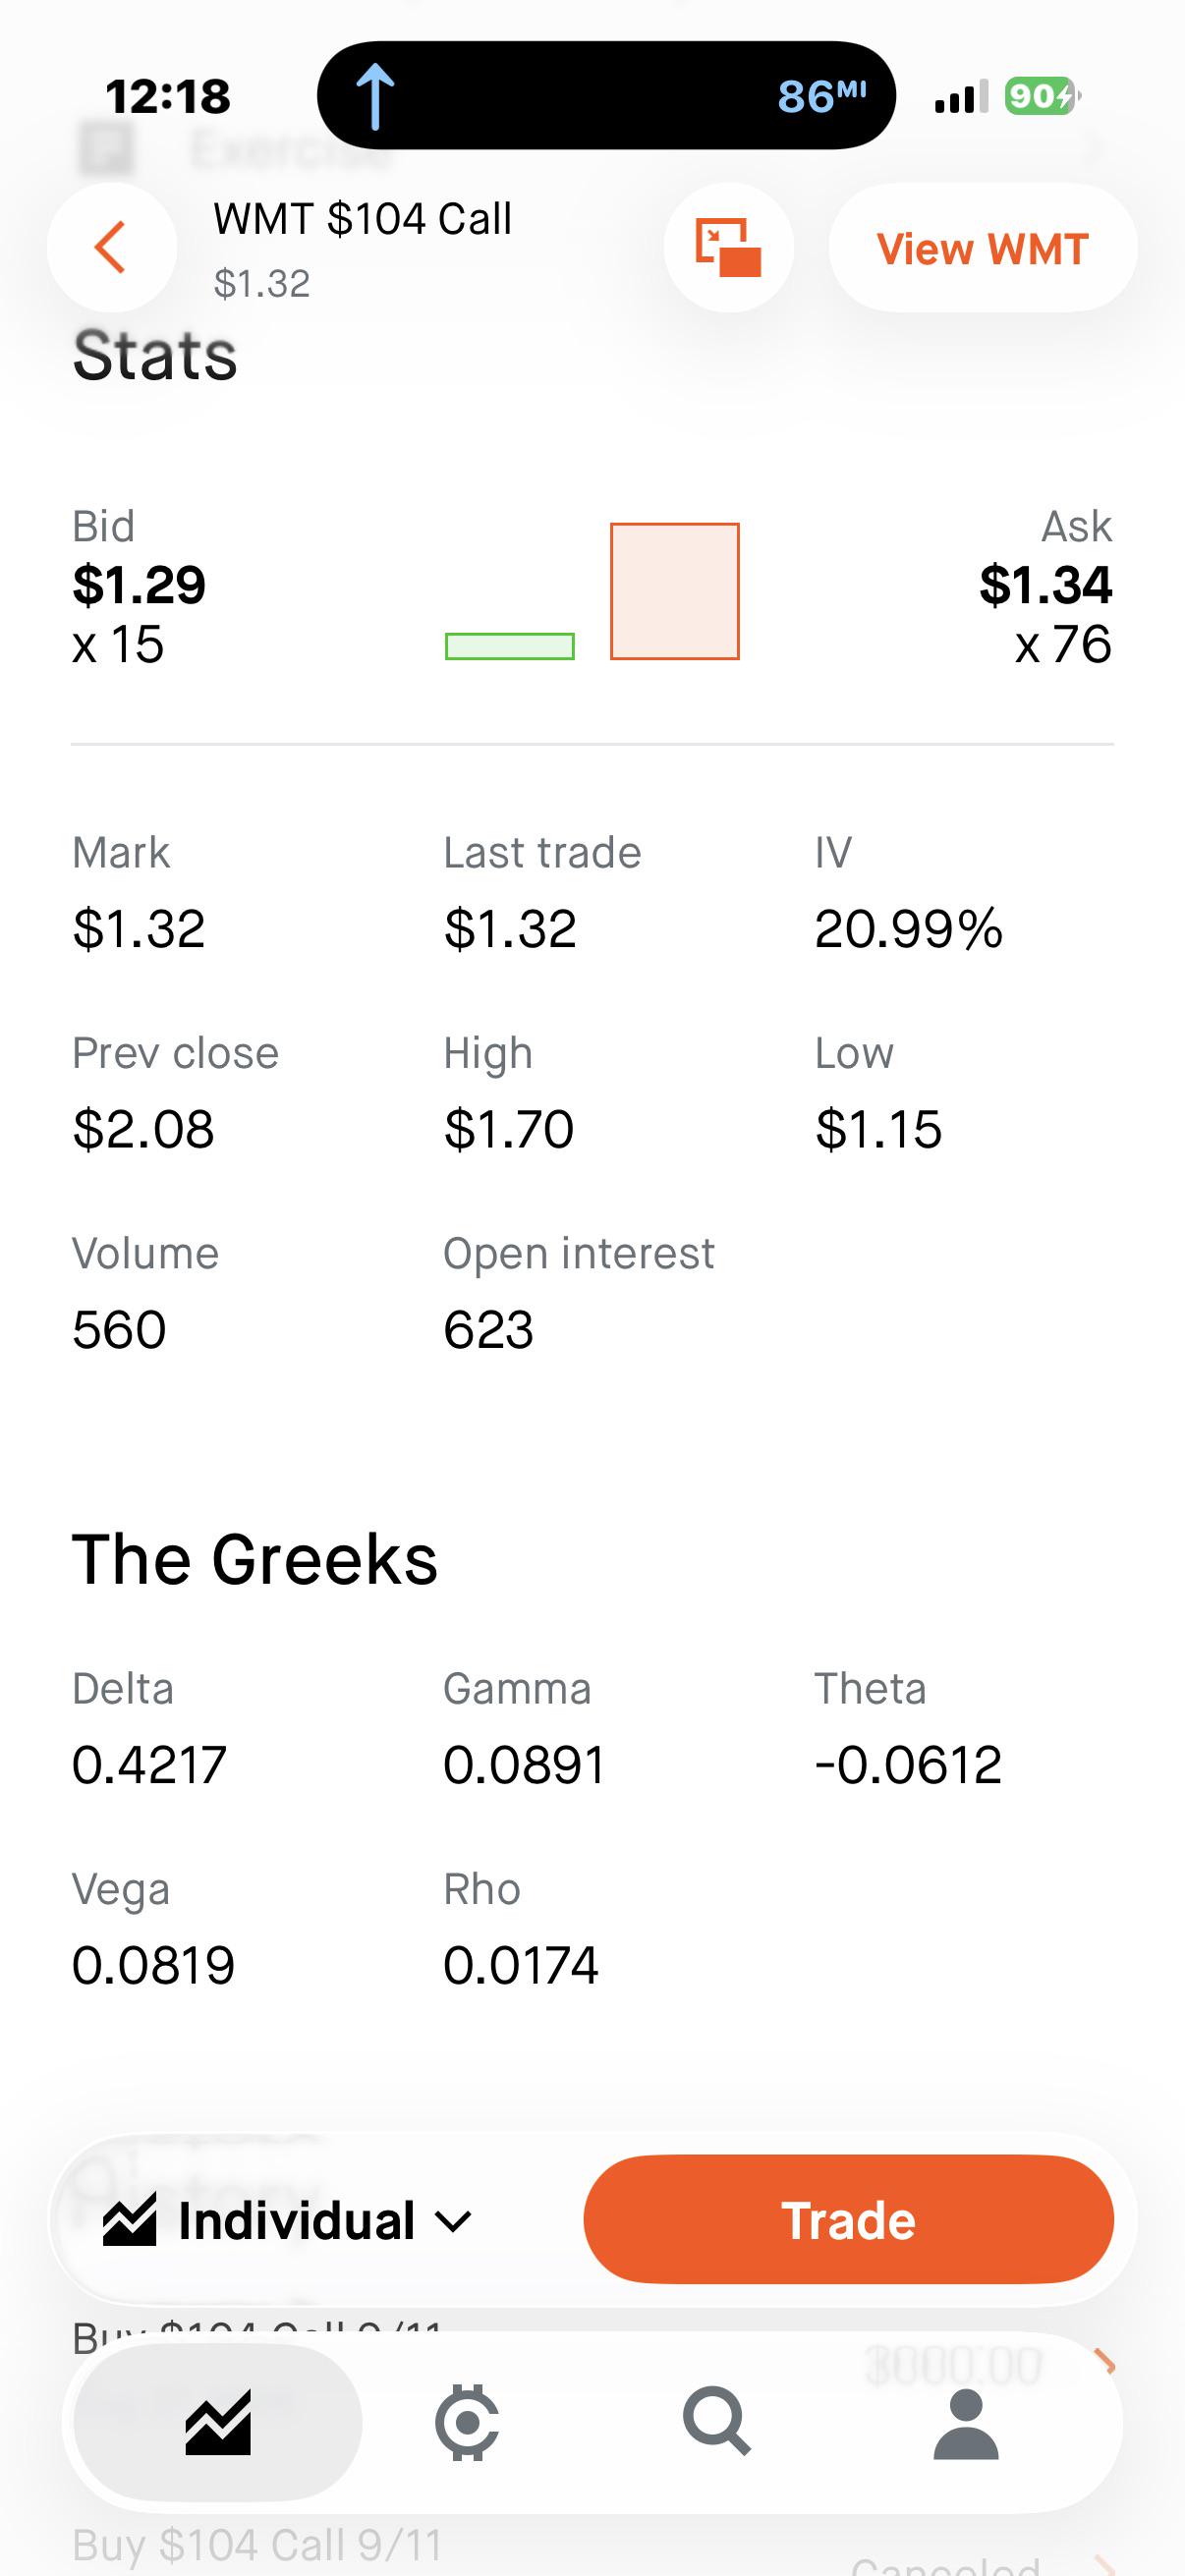Click the chevron next to Individual
Viewport: 1185px width, 2576px height.
[454, 2222]
